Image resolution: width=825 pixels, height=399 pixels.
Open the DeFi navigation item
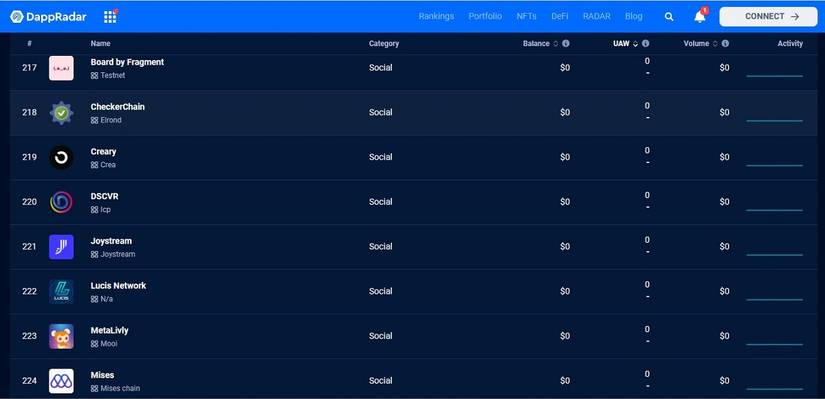(x=560, y=16)
